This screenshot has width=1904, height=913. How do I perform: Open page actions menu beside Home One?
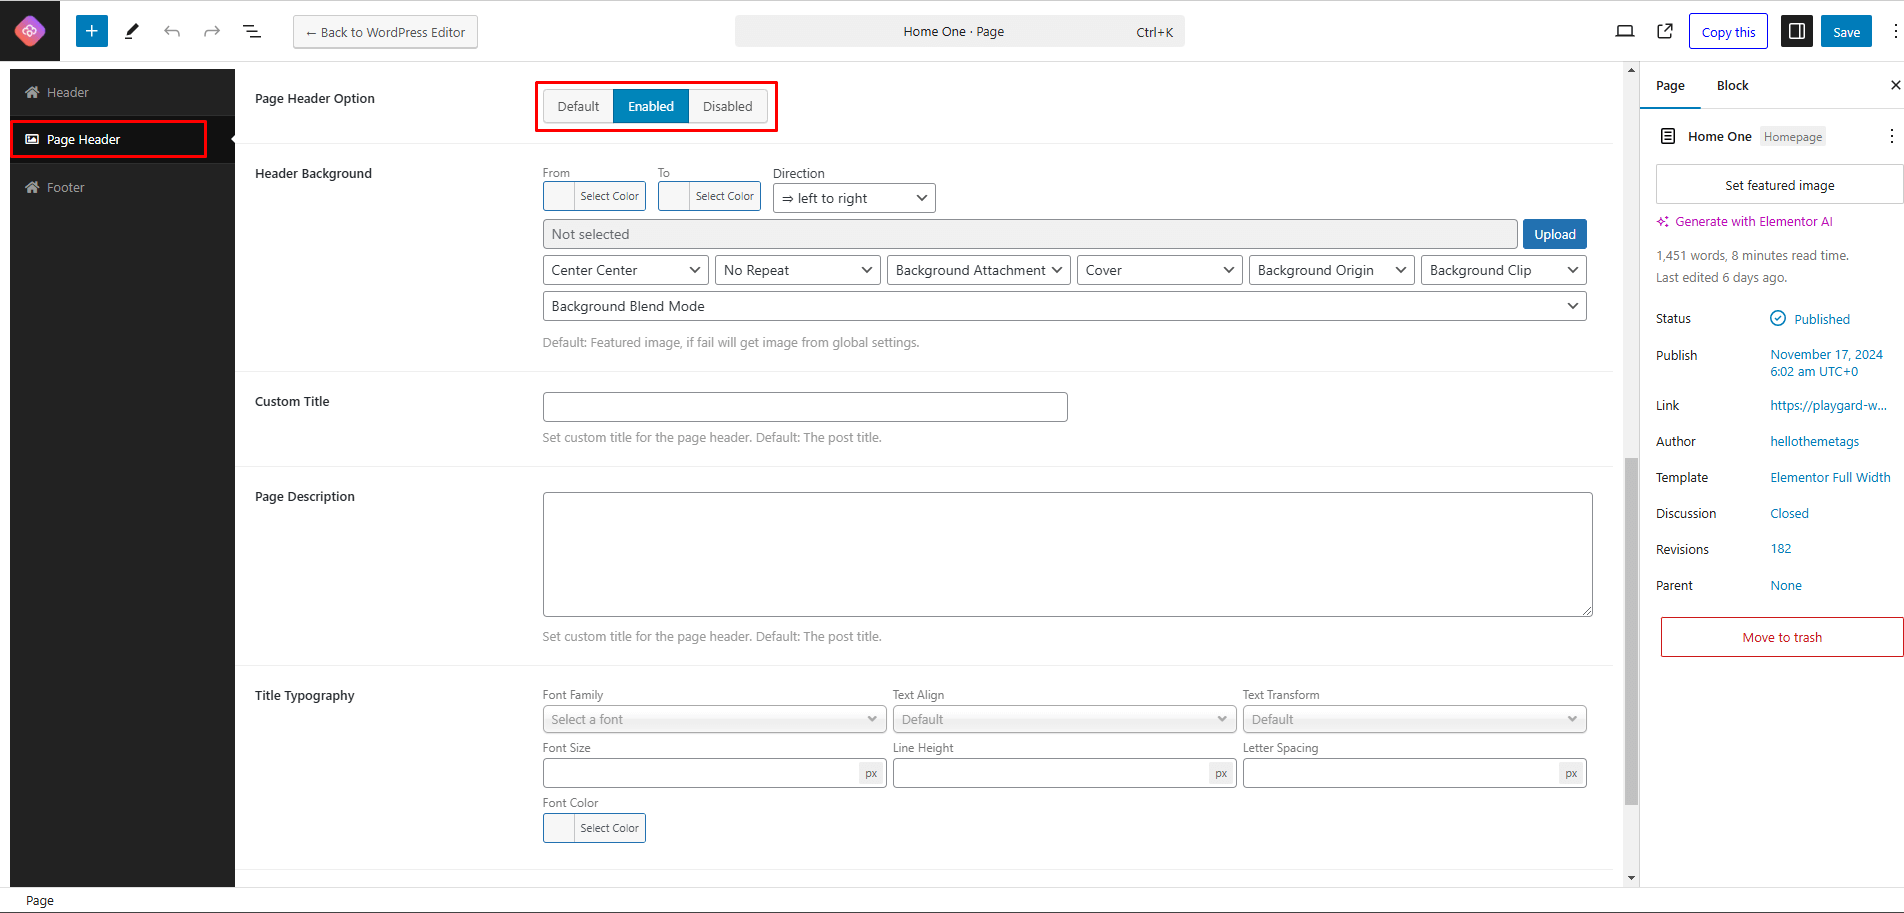click(x=1891, y=136)
